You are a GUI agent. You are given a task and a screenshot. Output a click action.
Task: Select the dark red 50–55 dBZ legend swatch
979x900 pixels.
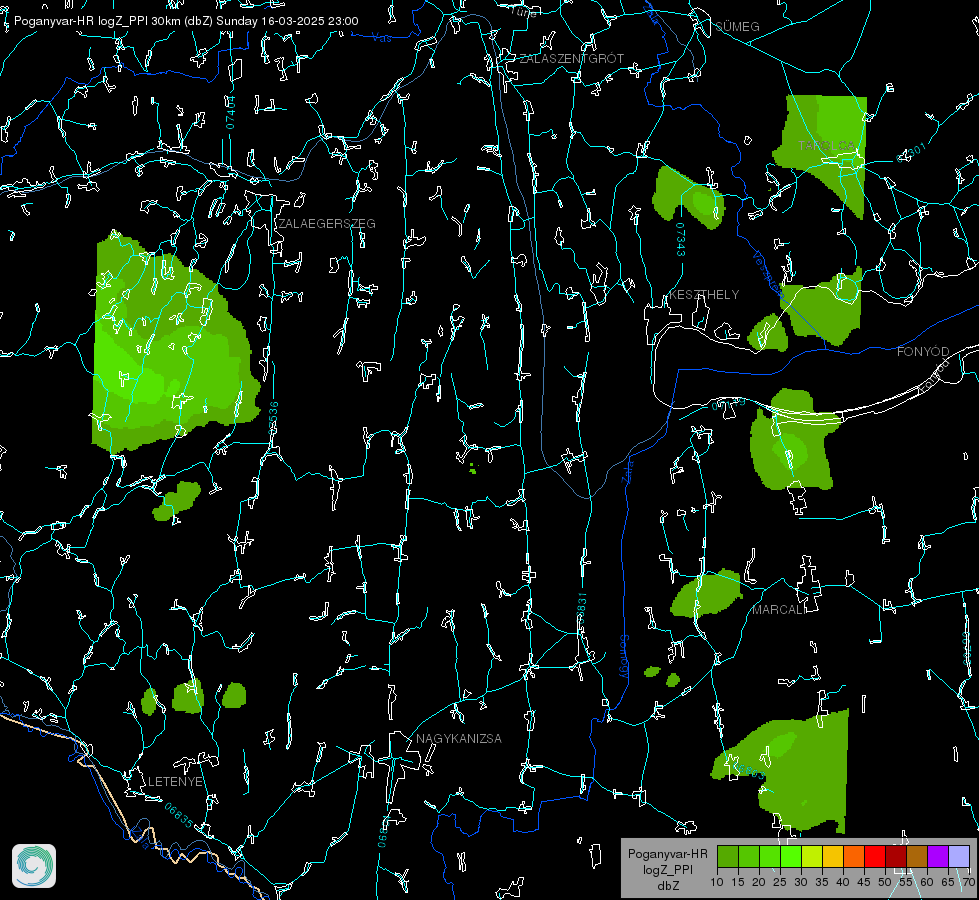pos(896,856)
